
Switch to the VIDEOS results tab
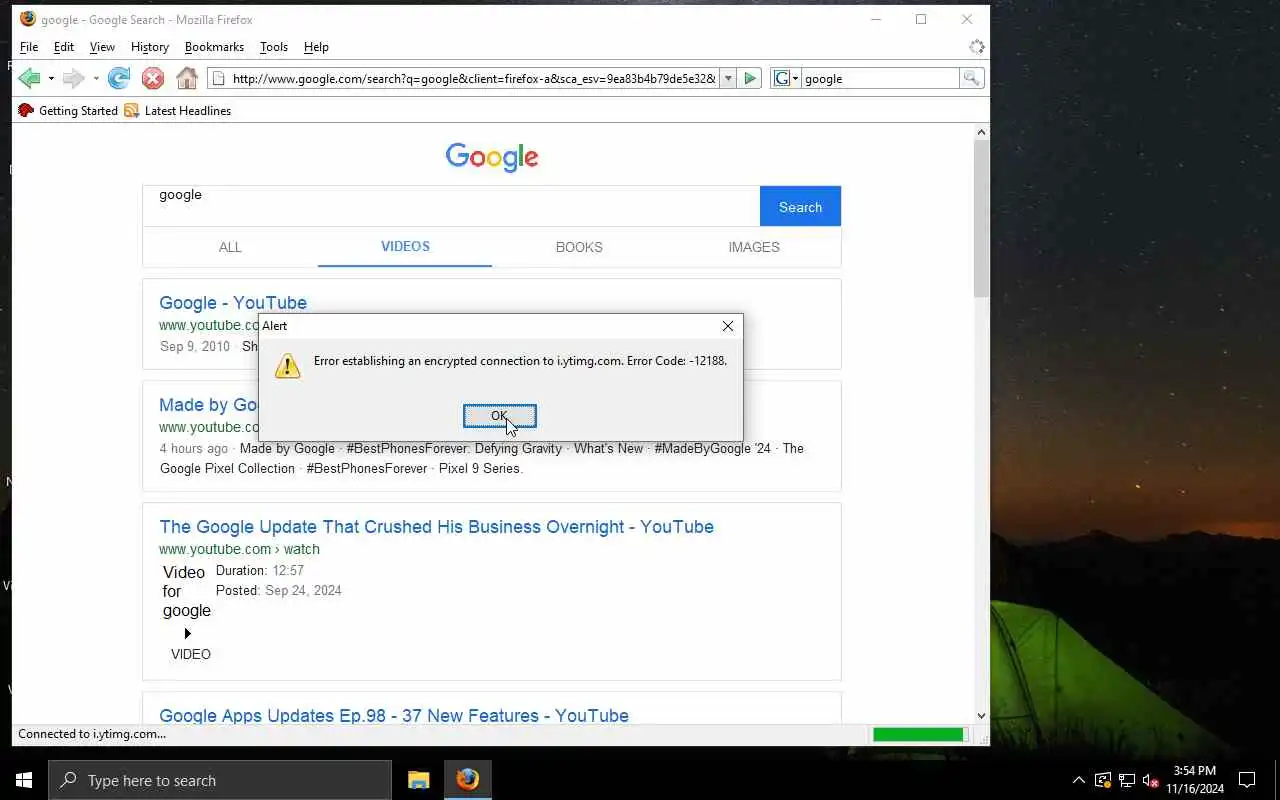pyautogui.click(x=405, y=247)
